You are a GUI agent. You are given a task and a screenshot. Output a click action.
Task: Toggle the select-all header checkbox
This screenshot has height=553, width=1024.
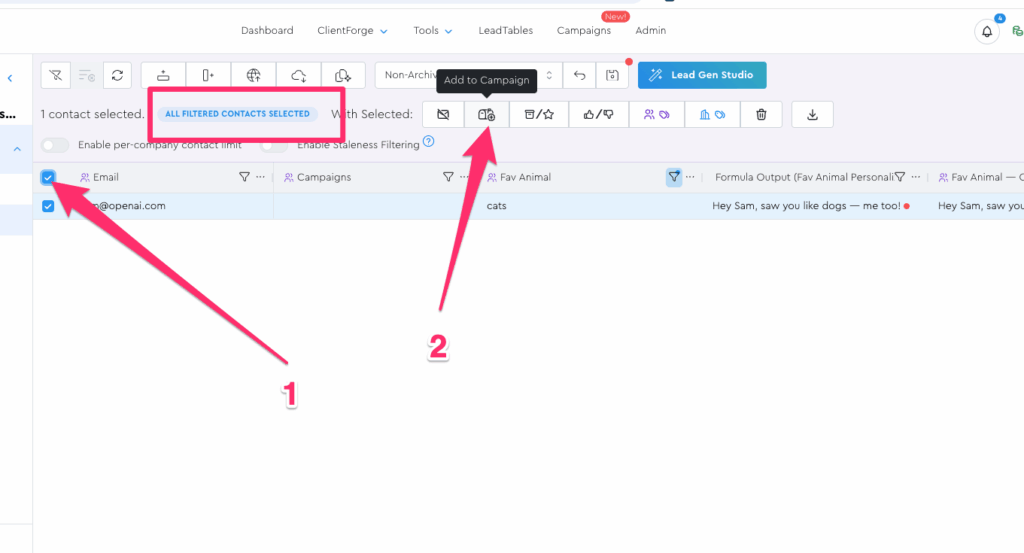point(48,177)
